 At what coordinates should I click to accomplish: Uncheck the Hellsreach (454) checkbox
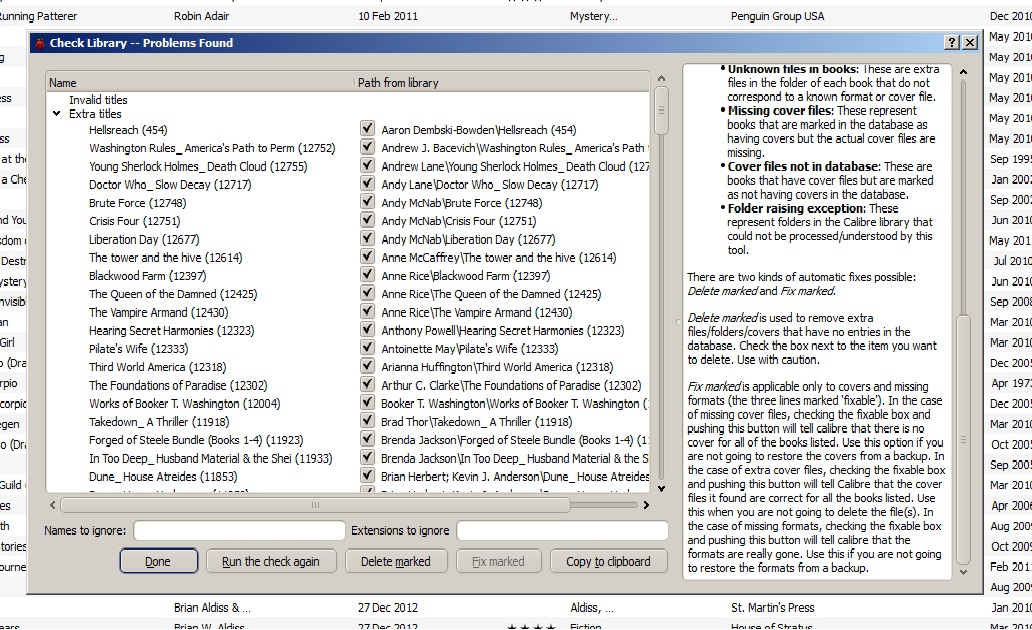367,128
